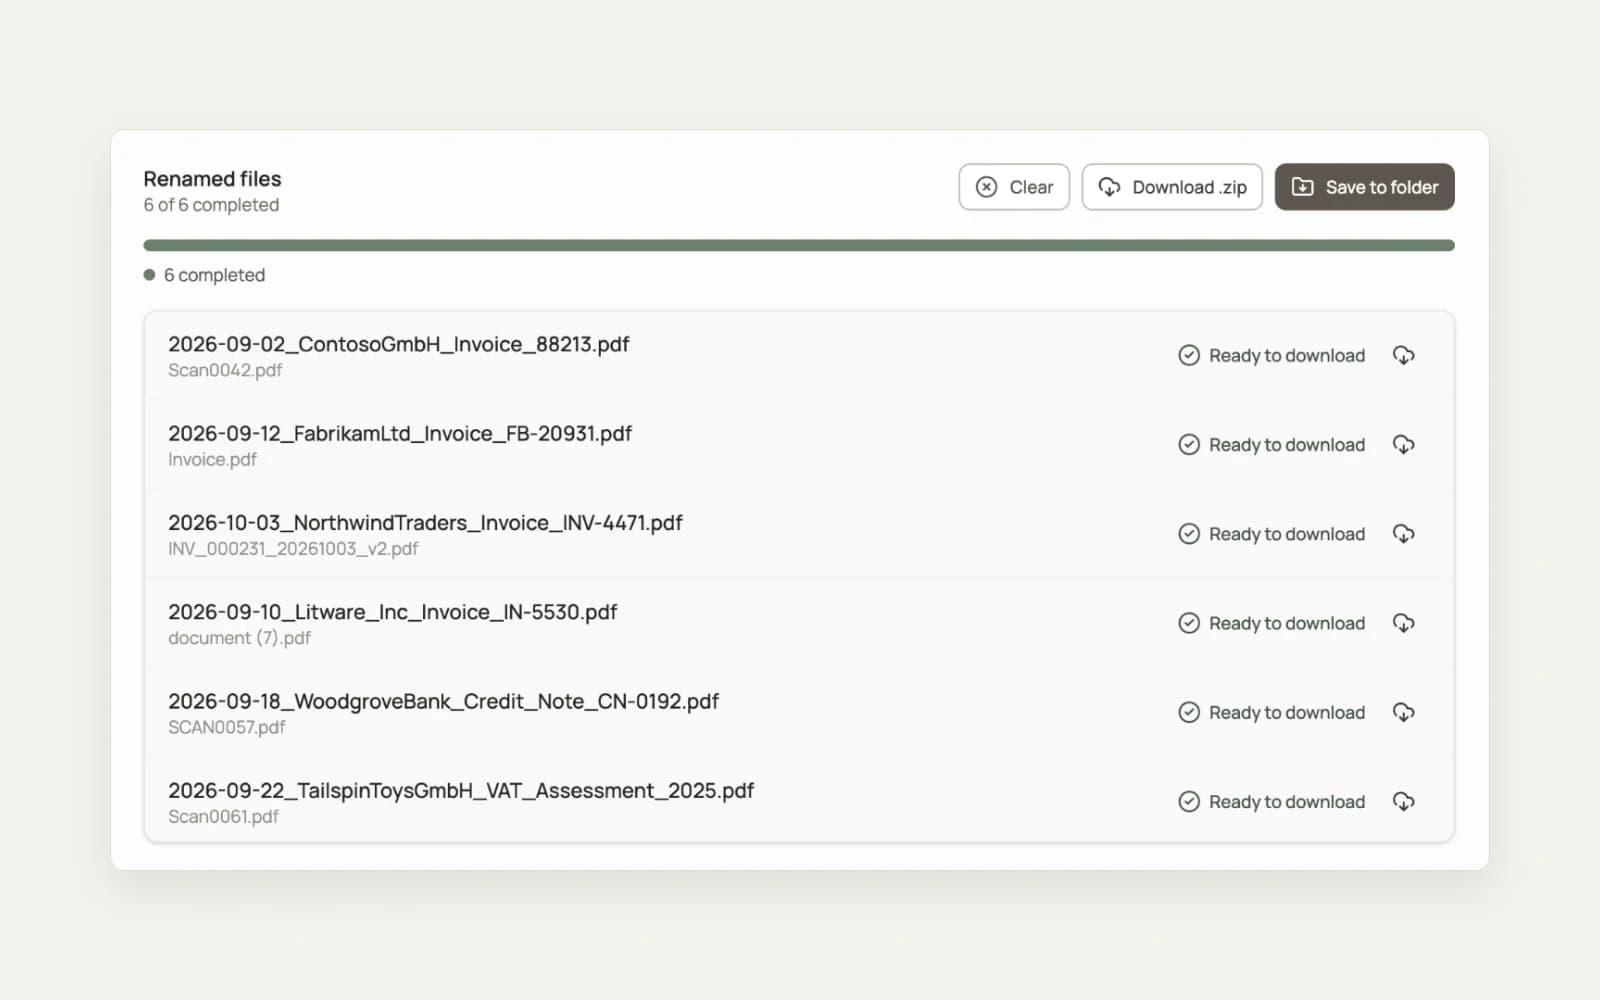Click 'Ready to download' for Litware_Inc file
The image size is (1600, 1000).
pos(1286,623)
